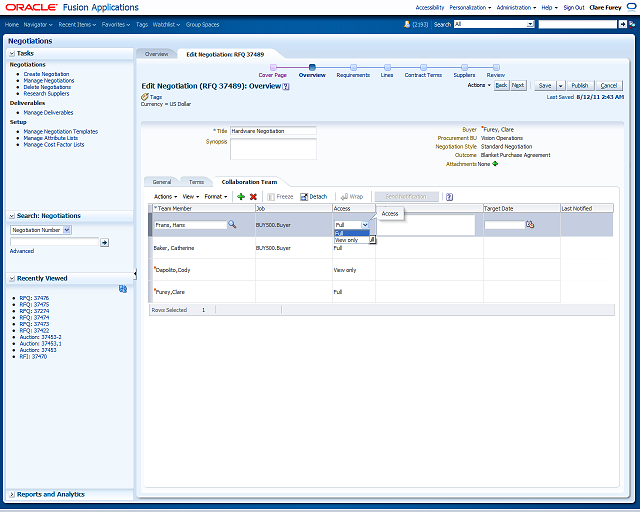The image size is (640, 512).
Task: Open Research Suppliers link
Action: (47, 93)
